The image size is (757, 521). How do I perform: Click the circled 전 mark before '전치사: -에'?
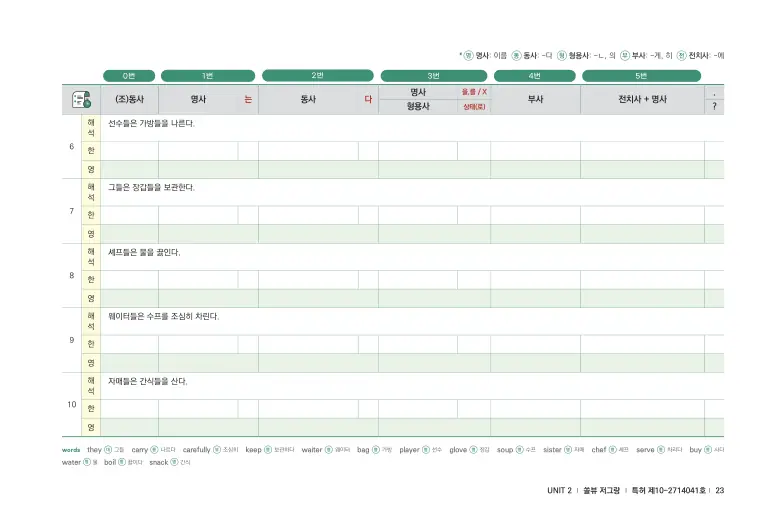[681, 56]
